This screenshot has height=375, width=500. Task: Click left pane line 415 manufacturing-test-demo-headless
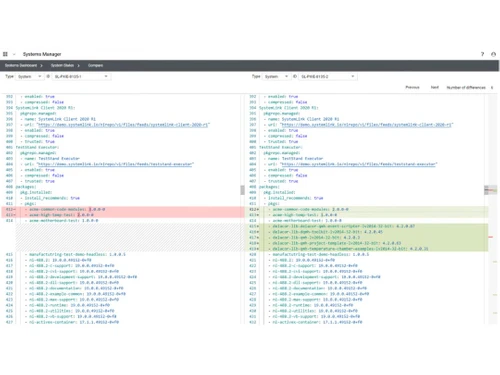(x=75, y=254)
